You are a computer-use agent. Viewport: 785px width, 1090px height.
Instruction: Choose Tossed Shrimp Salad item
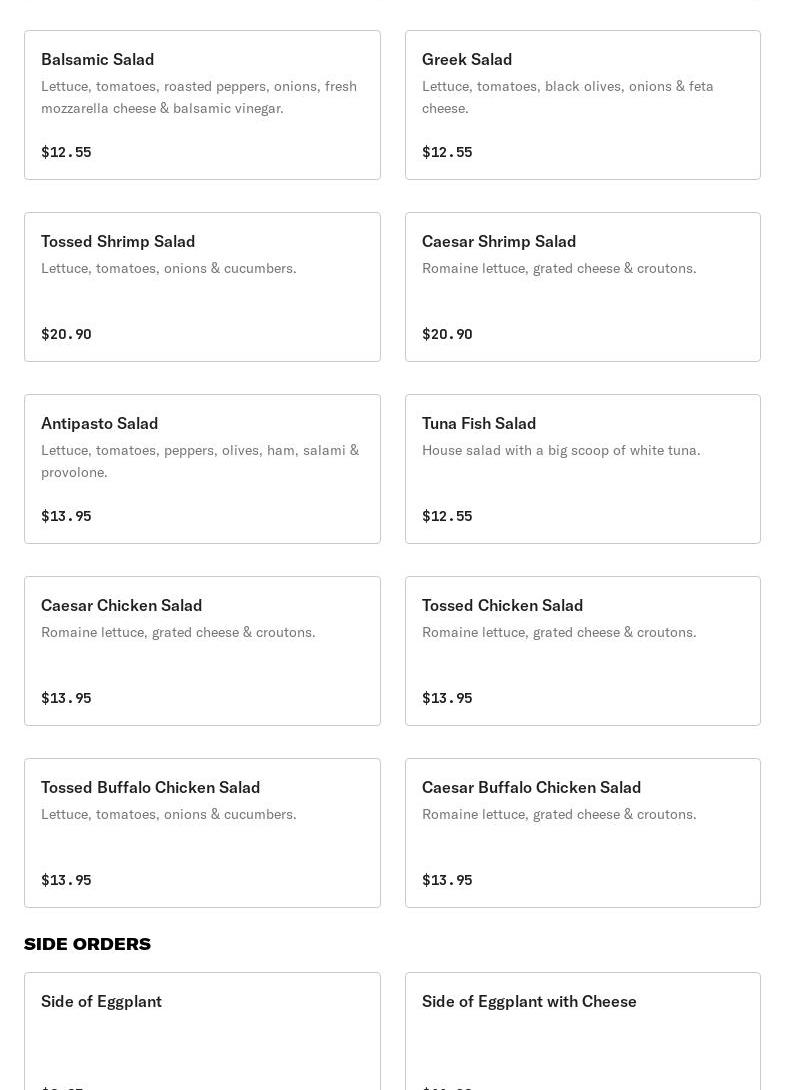(x=202, y=287)
